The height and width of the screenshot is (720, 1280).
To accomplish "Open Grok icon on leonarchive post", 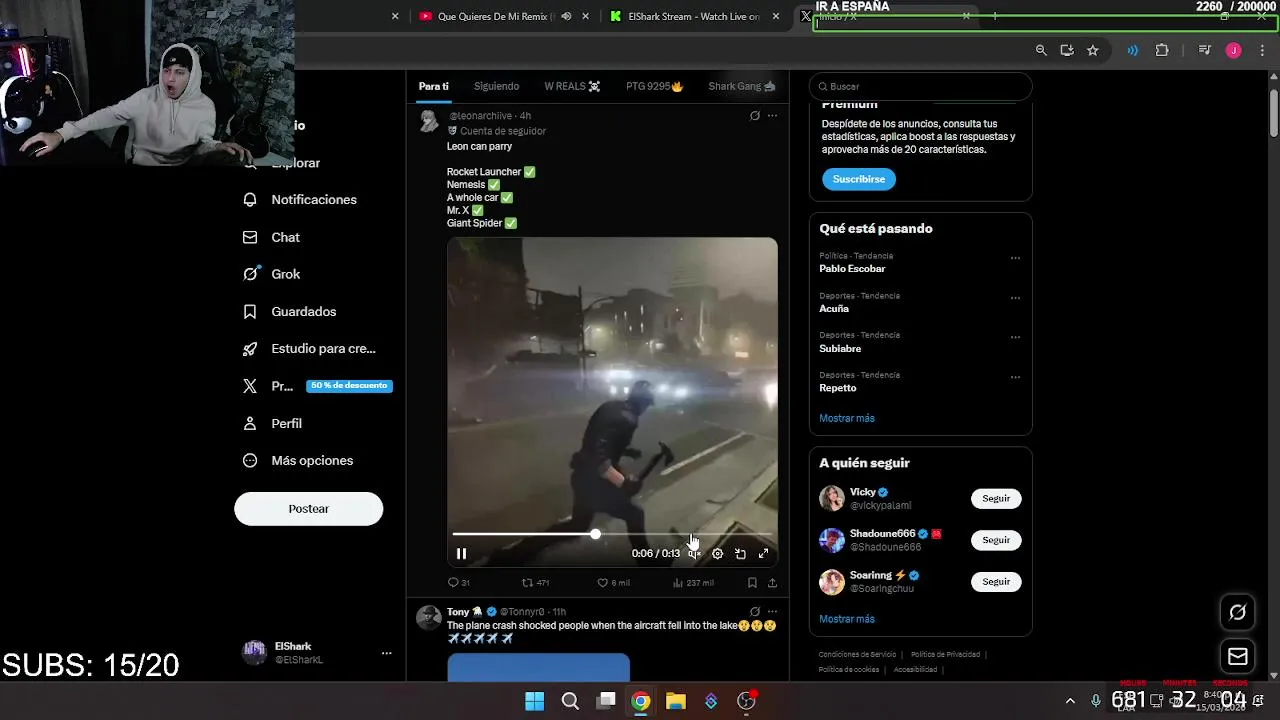I will [755, 116].
